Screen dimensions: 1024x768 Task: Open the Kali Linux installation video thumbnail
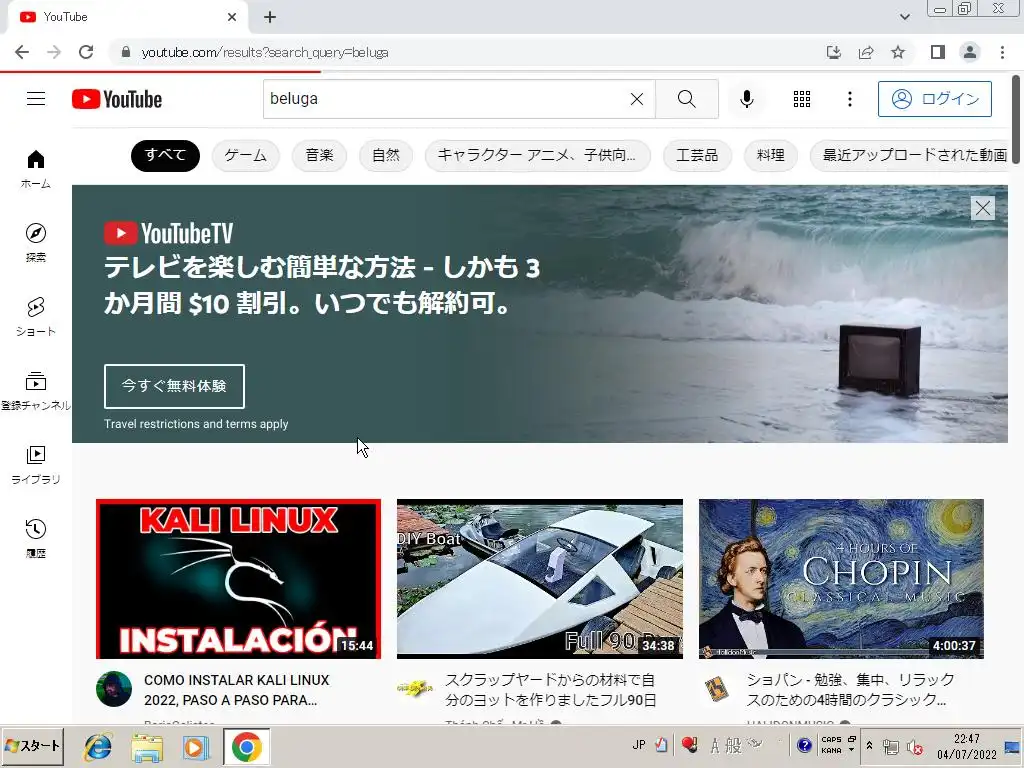click(x=238, y=579)
